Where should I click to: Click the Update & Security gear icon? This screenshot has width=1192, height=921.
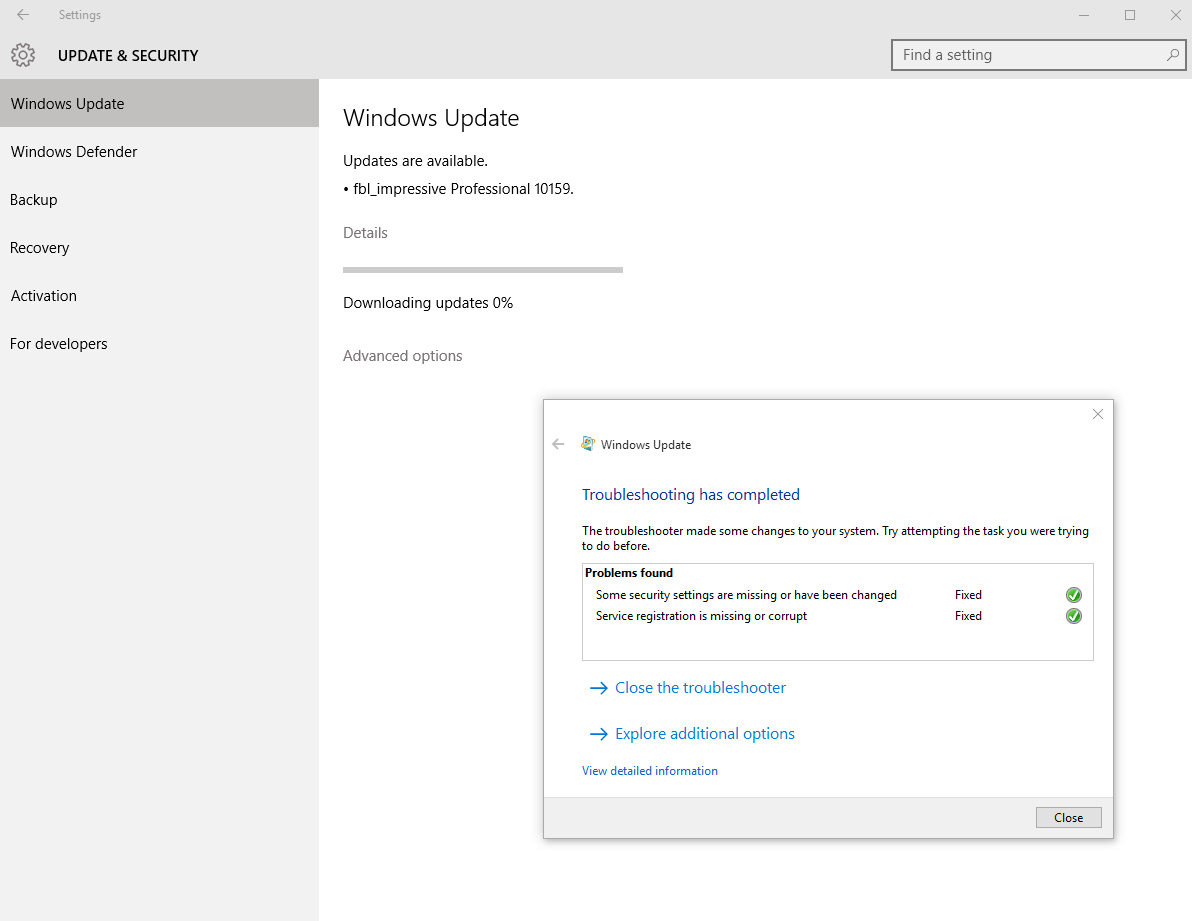(23, 55)
